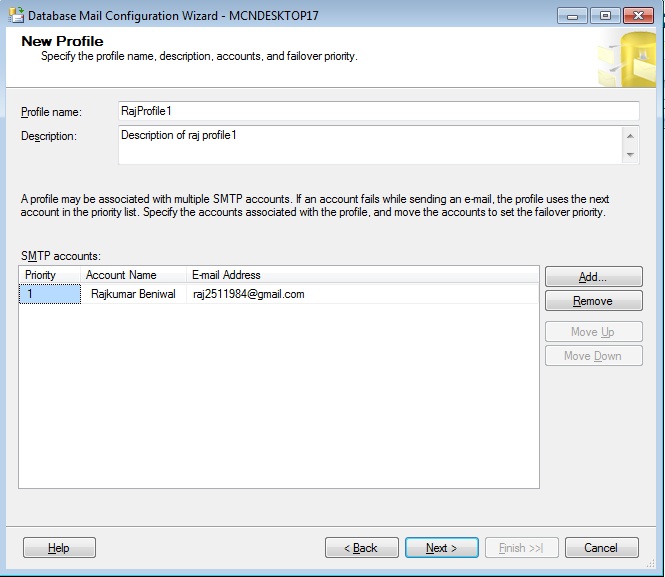This screenshot has height=577, width=665.
Task: Close the wizard window
Action: pyautogui.click(x=639, y=16)
